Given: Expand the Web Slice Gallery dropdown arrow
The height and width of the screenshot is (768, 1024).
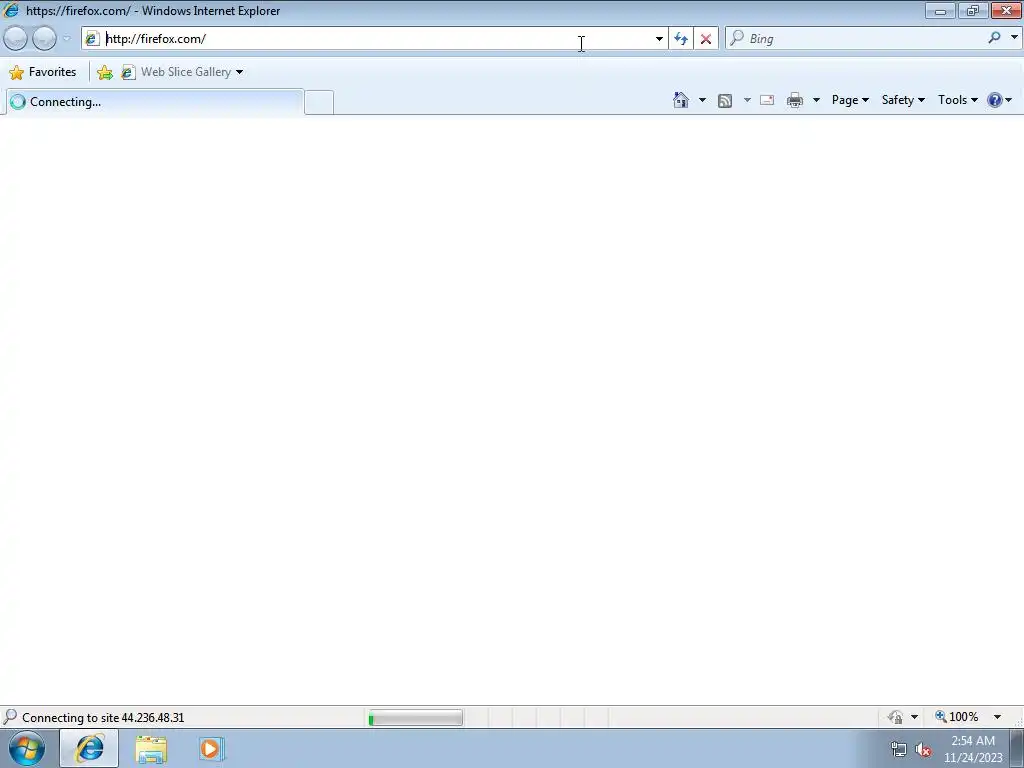Looking at the screenshot, I should click(240, 72).
